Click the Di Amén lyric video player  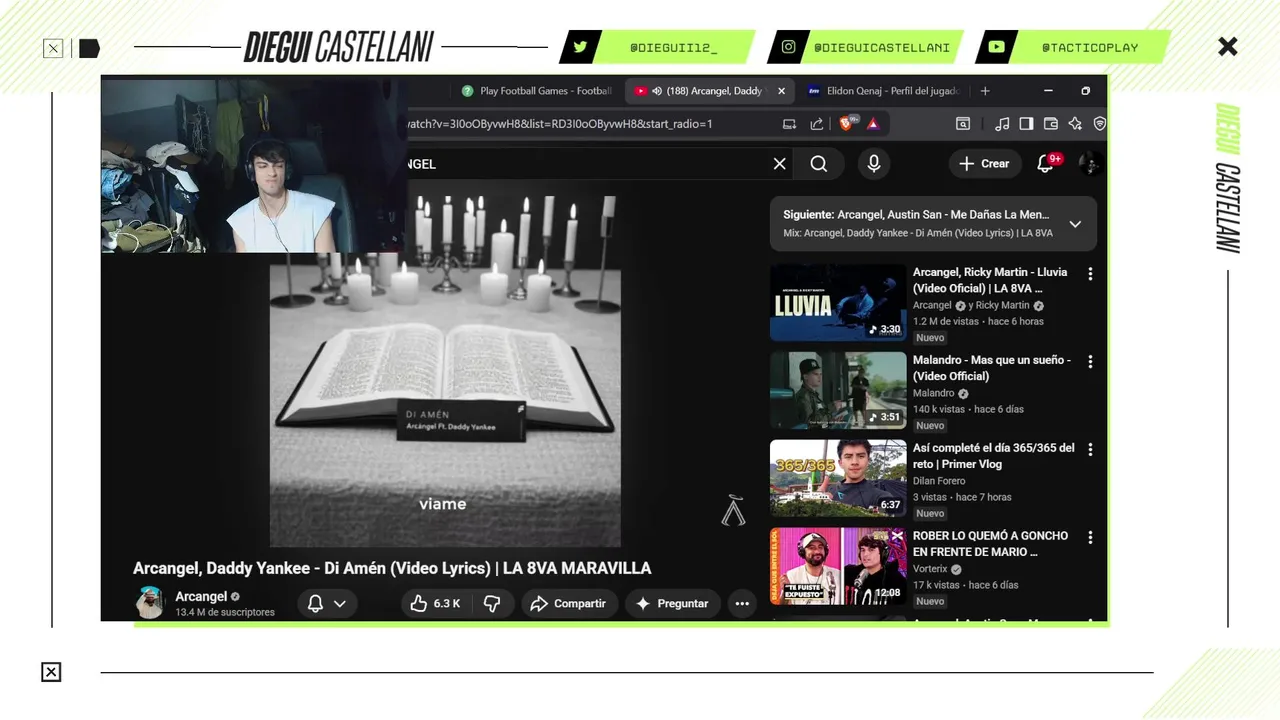[445, 372]
